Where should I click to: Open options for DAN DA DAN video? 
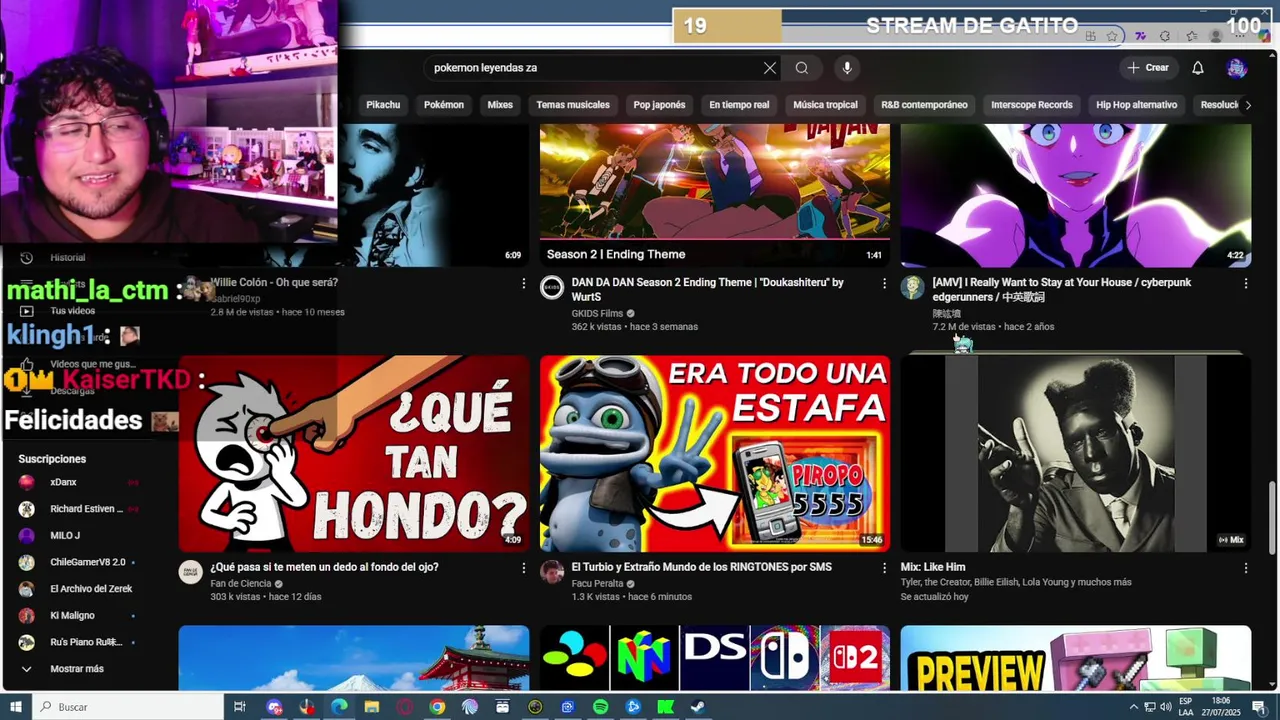(884, 284)
